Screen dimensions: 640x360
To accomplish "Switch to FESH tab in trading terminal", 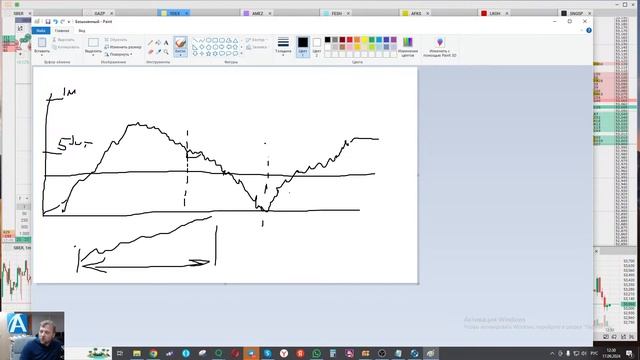I will point(337,13).
